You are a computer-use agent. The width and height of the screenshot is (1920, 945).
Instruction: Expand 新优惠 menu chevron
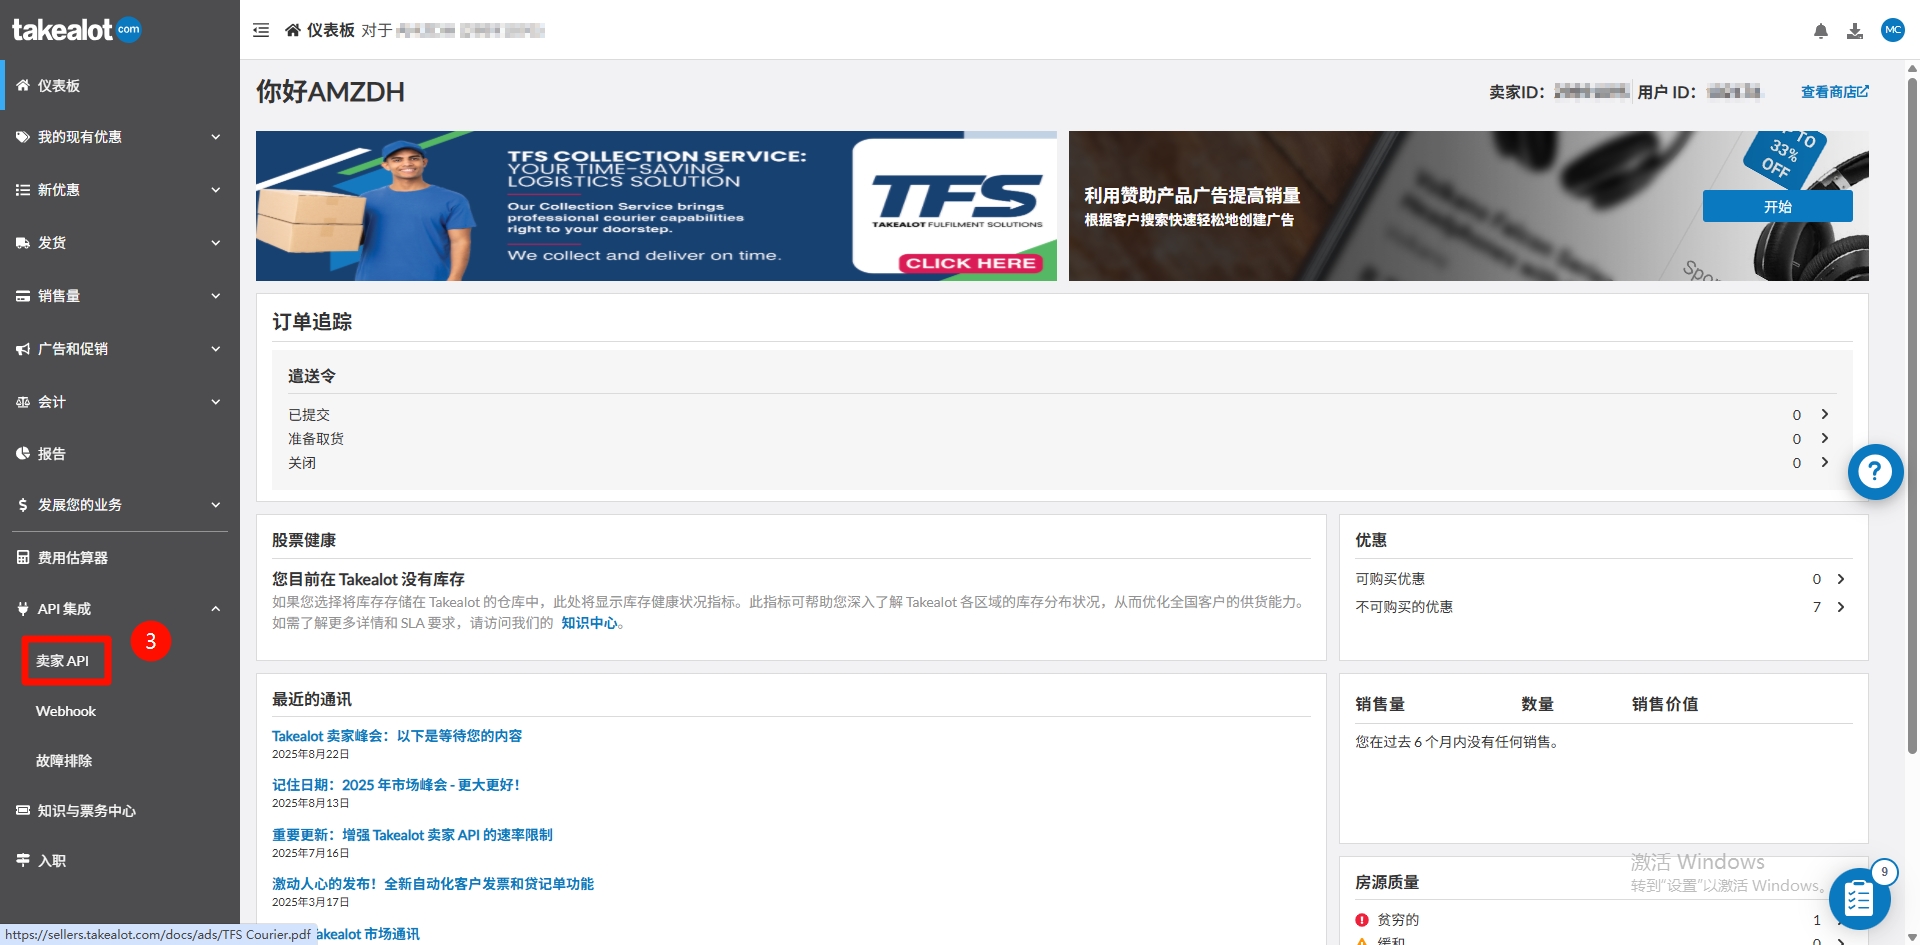(x=216, y=190)
